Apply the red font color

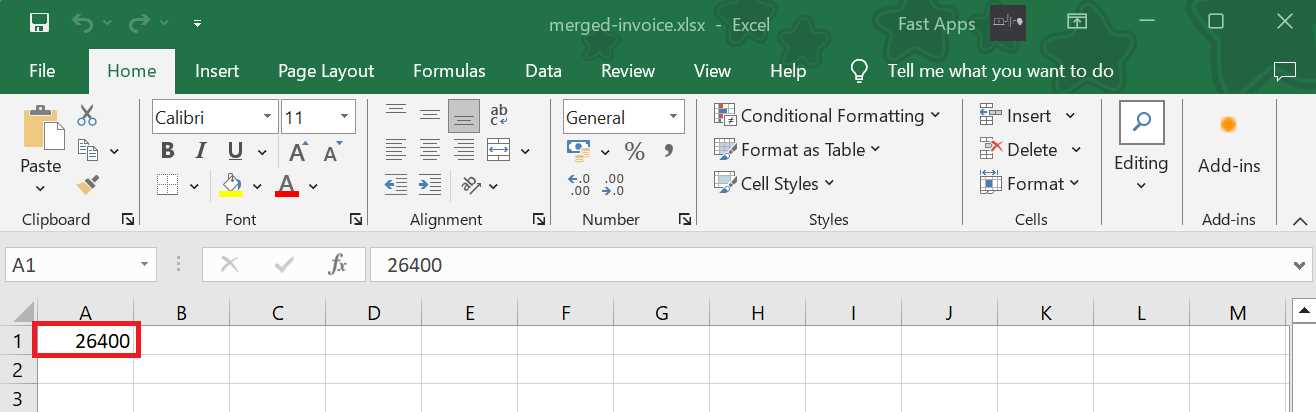tap(287, 185)
